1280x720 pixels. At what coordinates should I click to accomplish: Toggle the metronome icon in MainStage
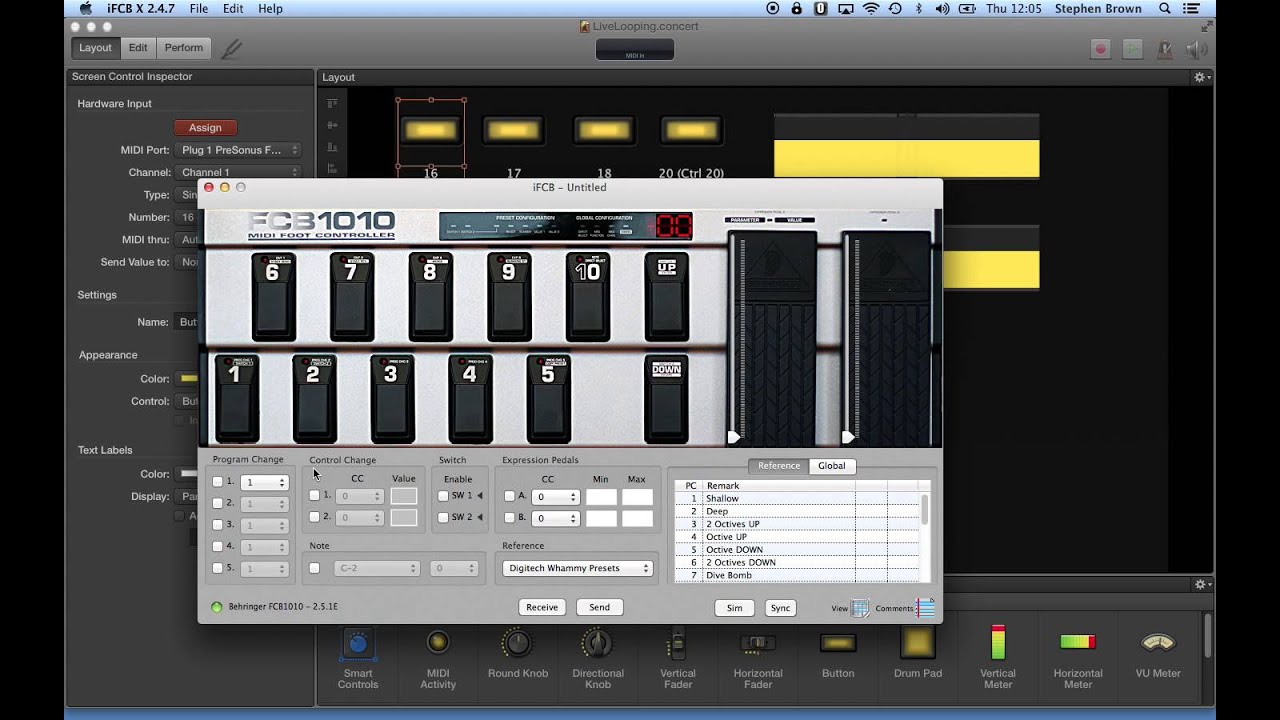pyautogui.click(x=1165, y=48)
